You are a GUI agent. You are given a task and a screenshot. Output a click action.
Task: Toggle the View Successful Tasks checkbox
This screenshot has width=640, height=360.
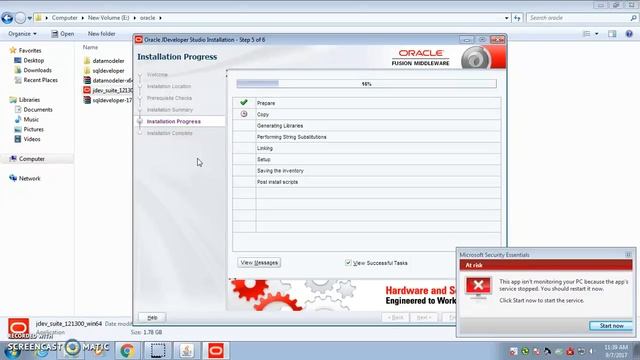[x=348, y=263]
